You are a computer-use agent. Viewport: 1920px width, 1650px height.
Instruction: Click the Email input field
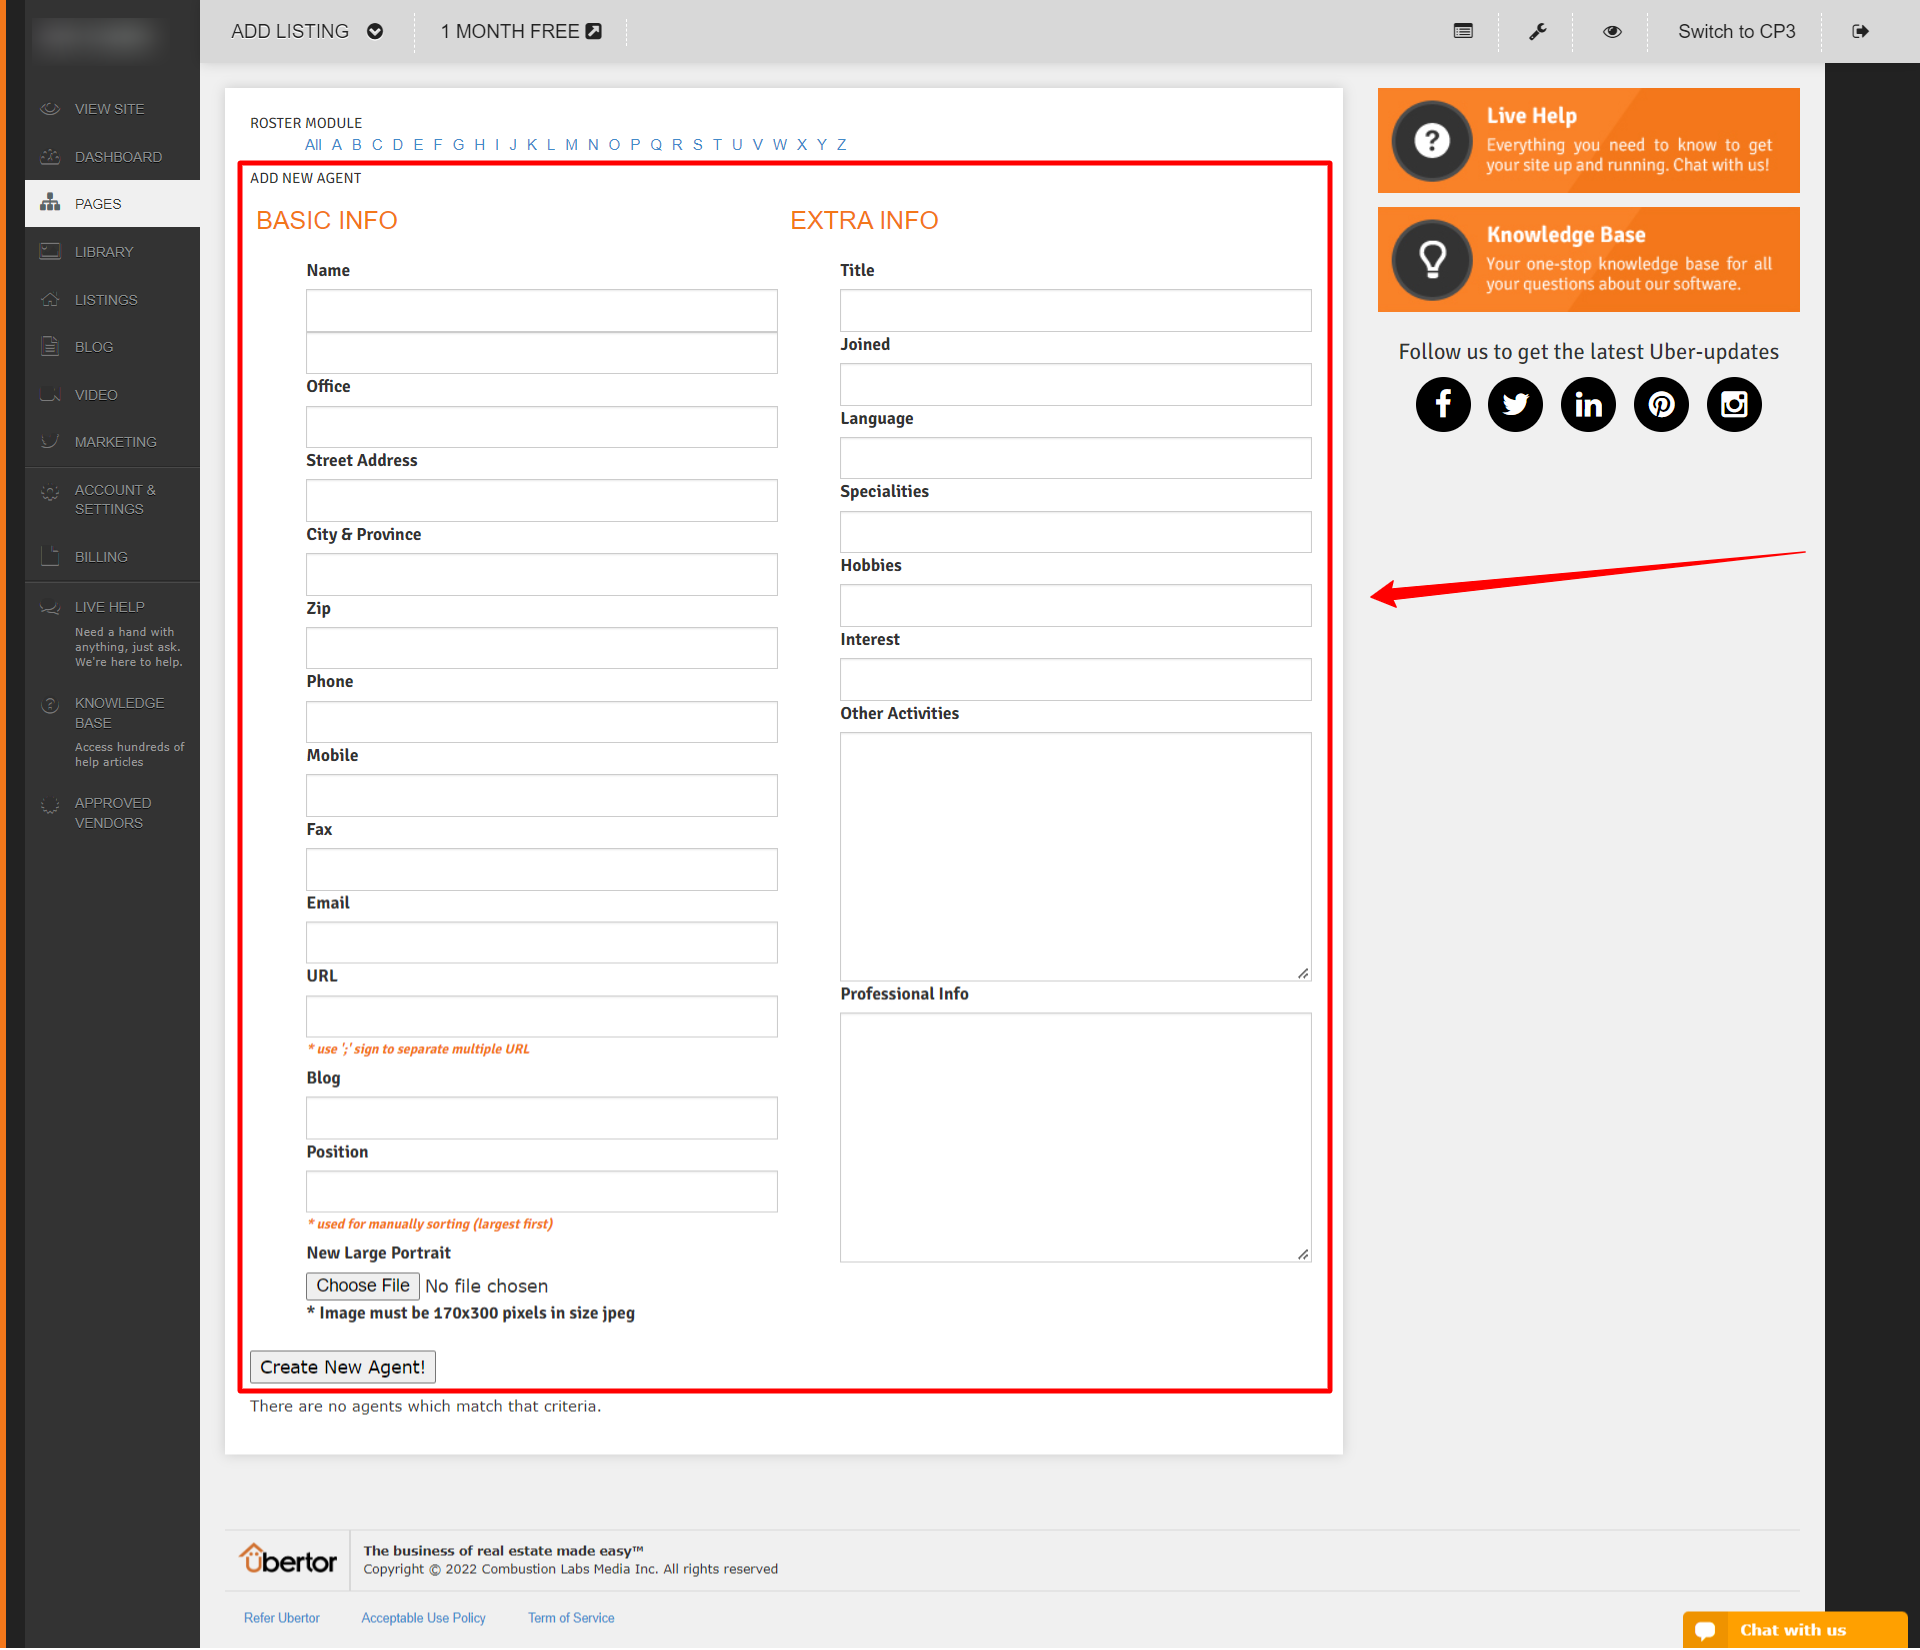(542, 943)
